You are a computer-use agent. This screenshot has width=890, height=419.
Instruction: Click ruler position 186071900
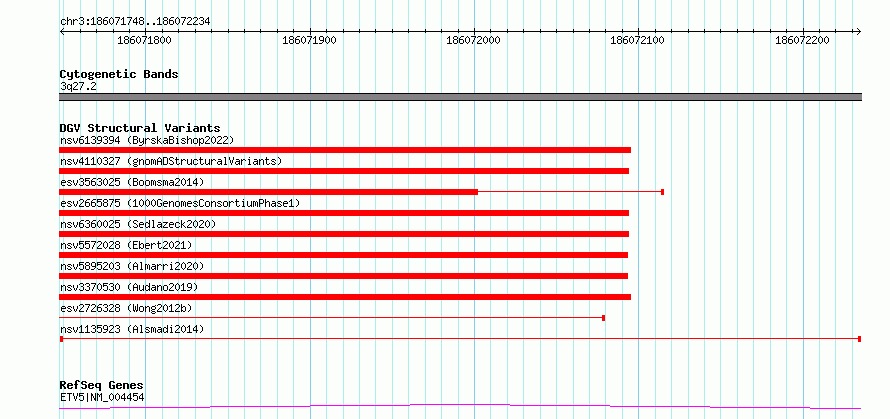[309, 40]
